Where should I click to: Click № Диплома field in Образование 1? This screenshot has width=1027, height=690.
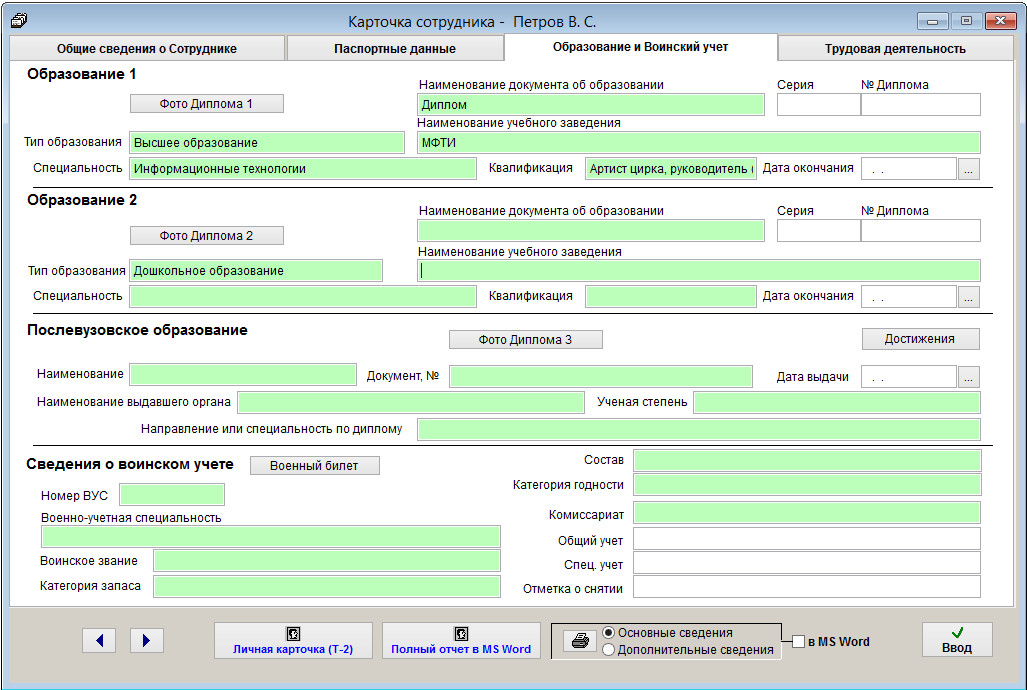(920, 105)
